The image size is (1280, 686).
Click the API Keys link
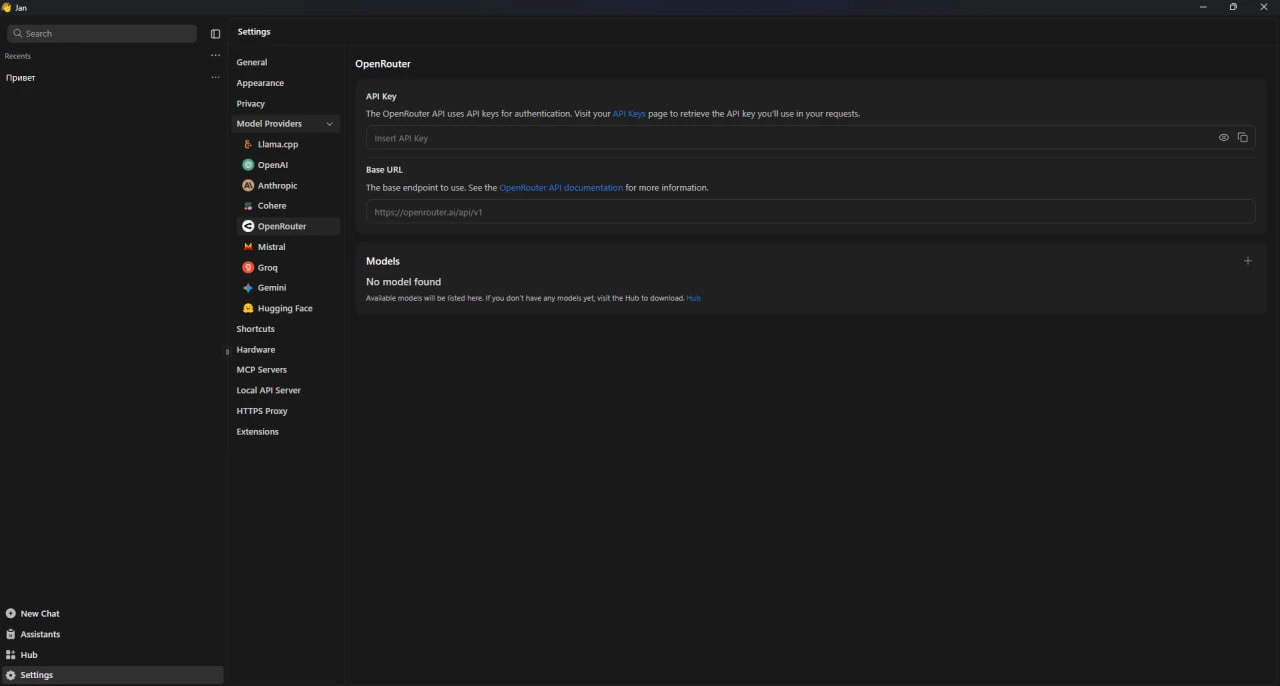click(629, 114)
